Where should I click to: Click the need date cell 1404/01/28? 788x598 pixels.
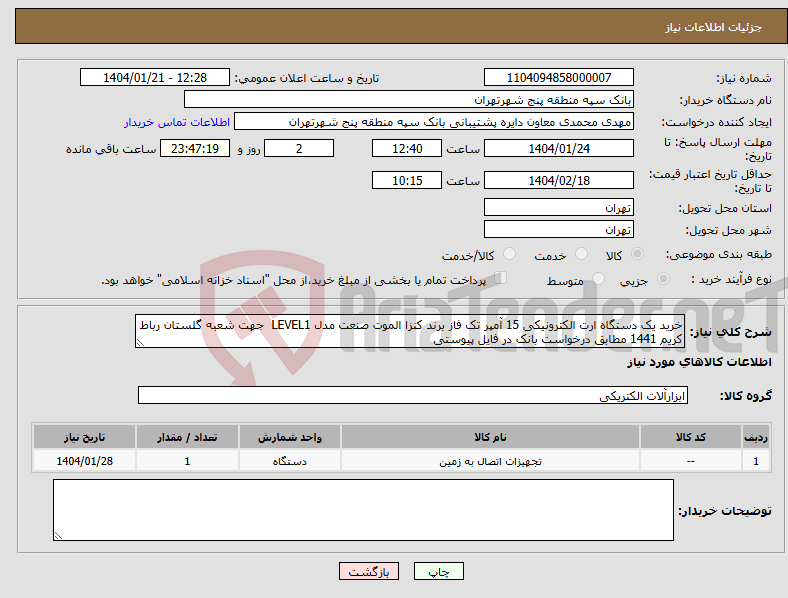(x=84, y=461)
